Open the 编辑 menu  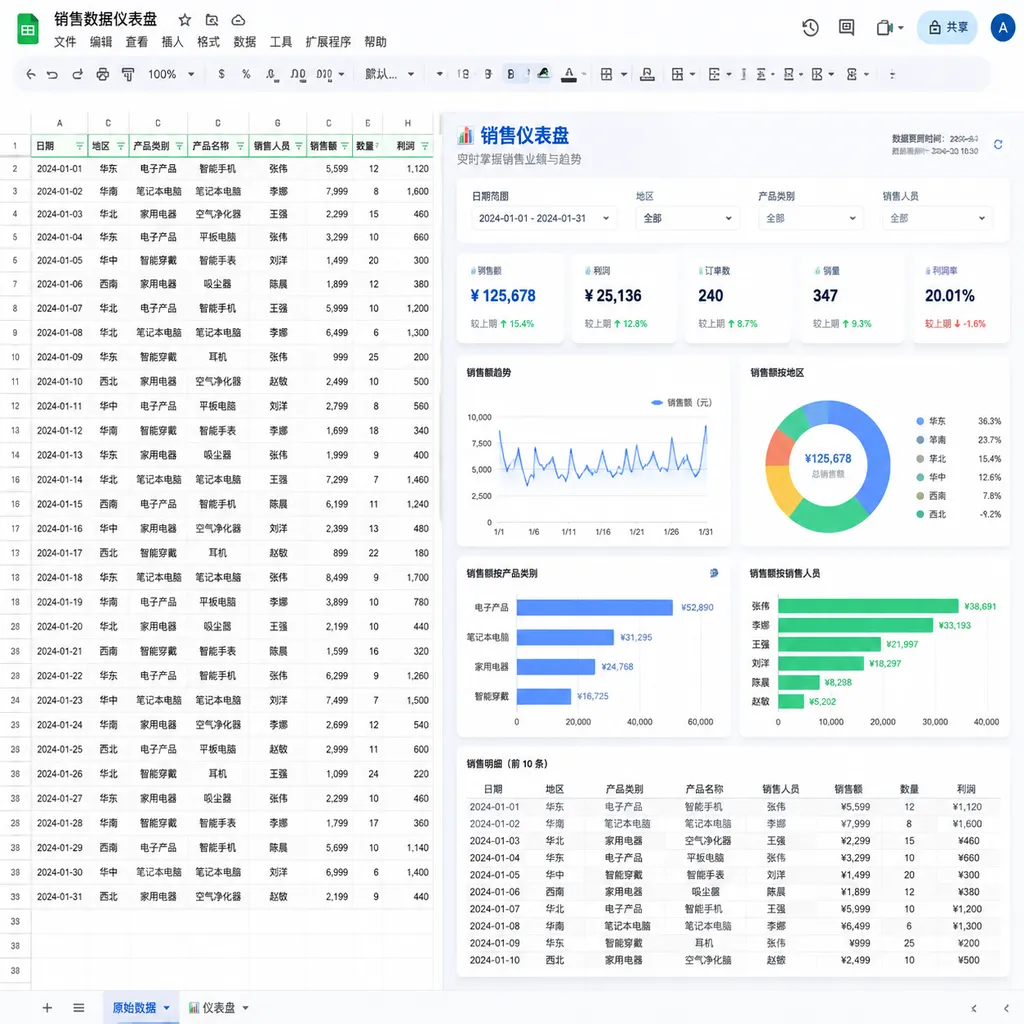(x=101, y=42)
